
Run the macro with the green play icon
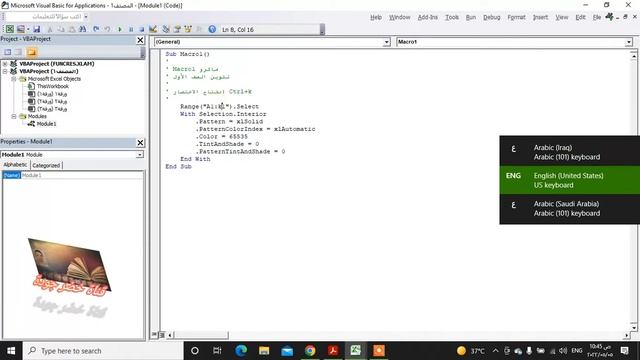pos(120,29)
